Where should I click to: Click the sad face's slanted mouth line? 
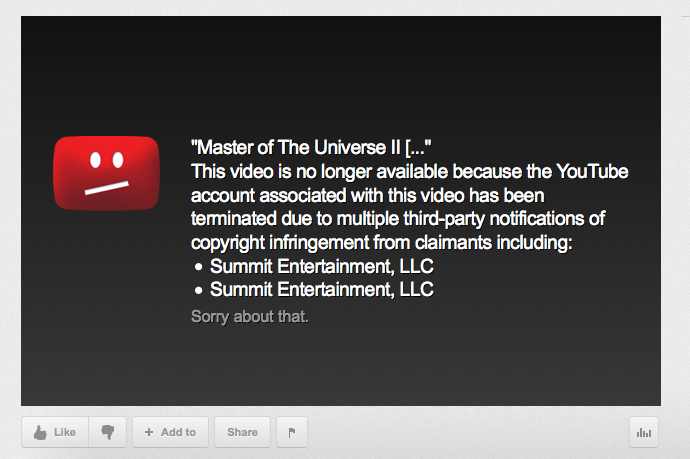[107, 187]
